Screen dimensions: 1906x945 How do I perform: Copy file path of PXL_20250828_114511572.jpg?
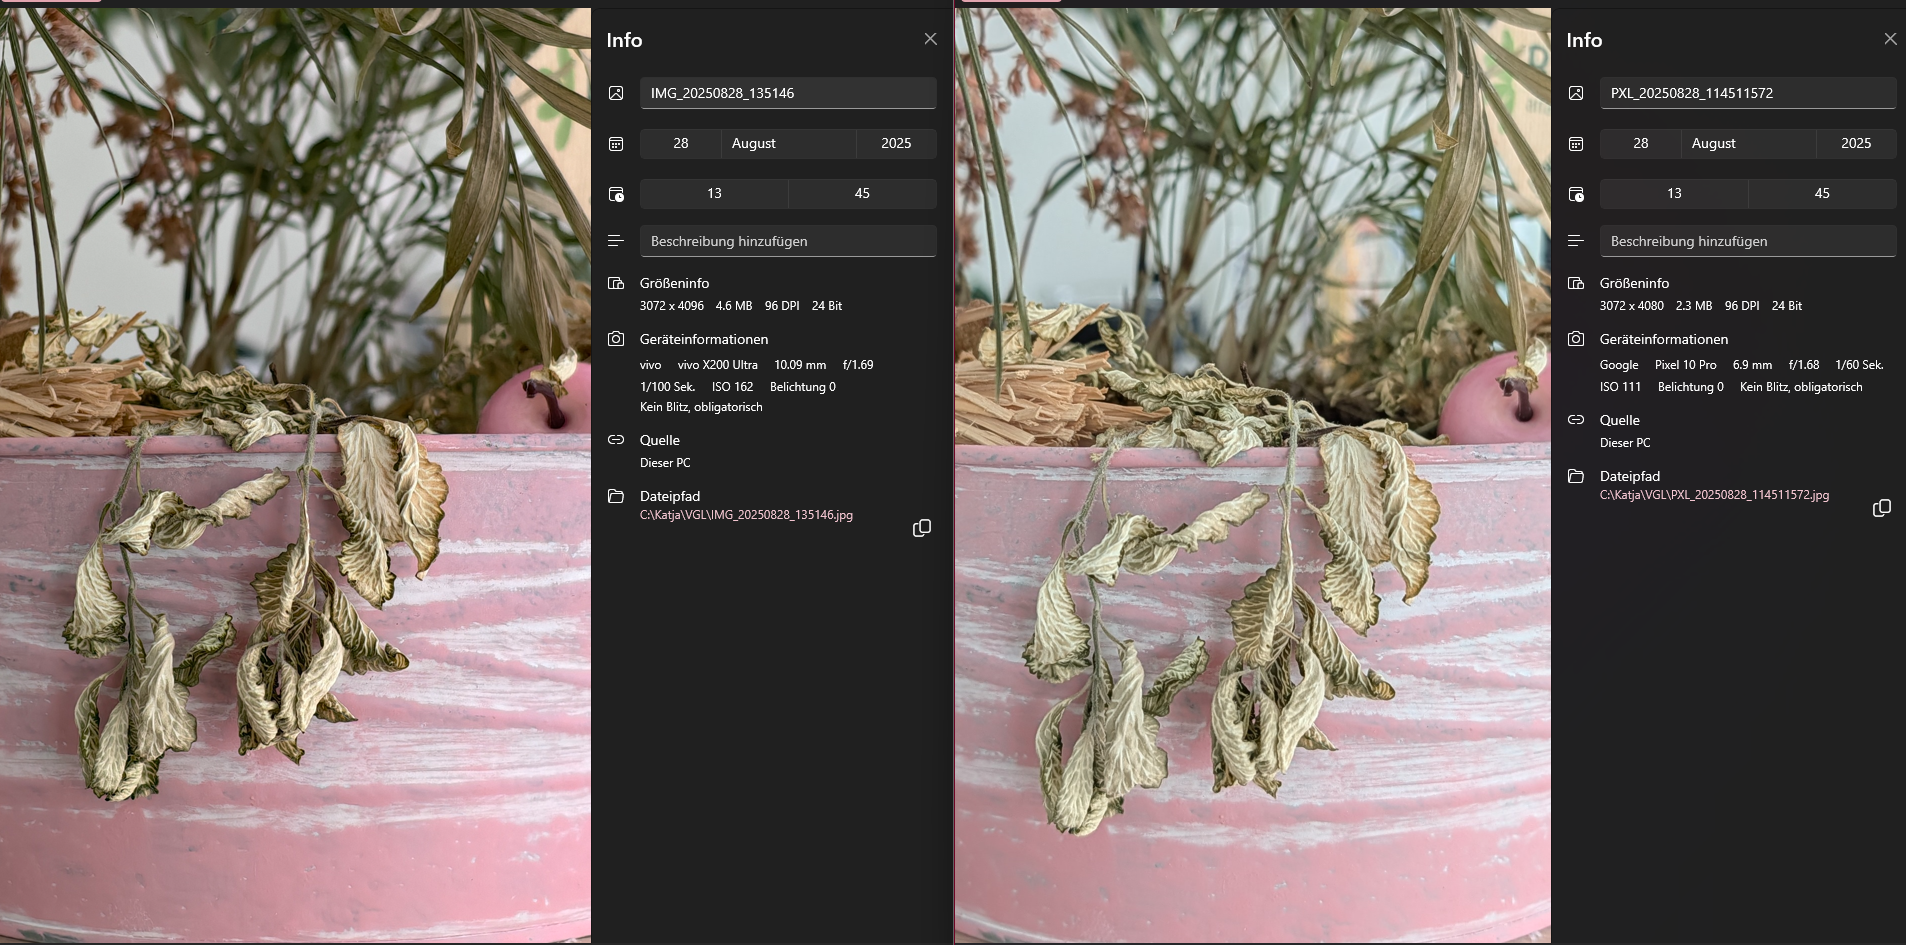point(1881,508)
